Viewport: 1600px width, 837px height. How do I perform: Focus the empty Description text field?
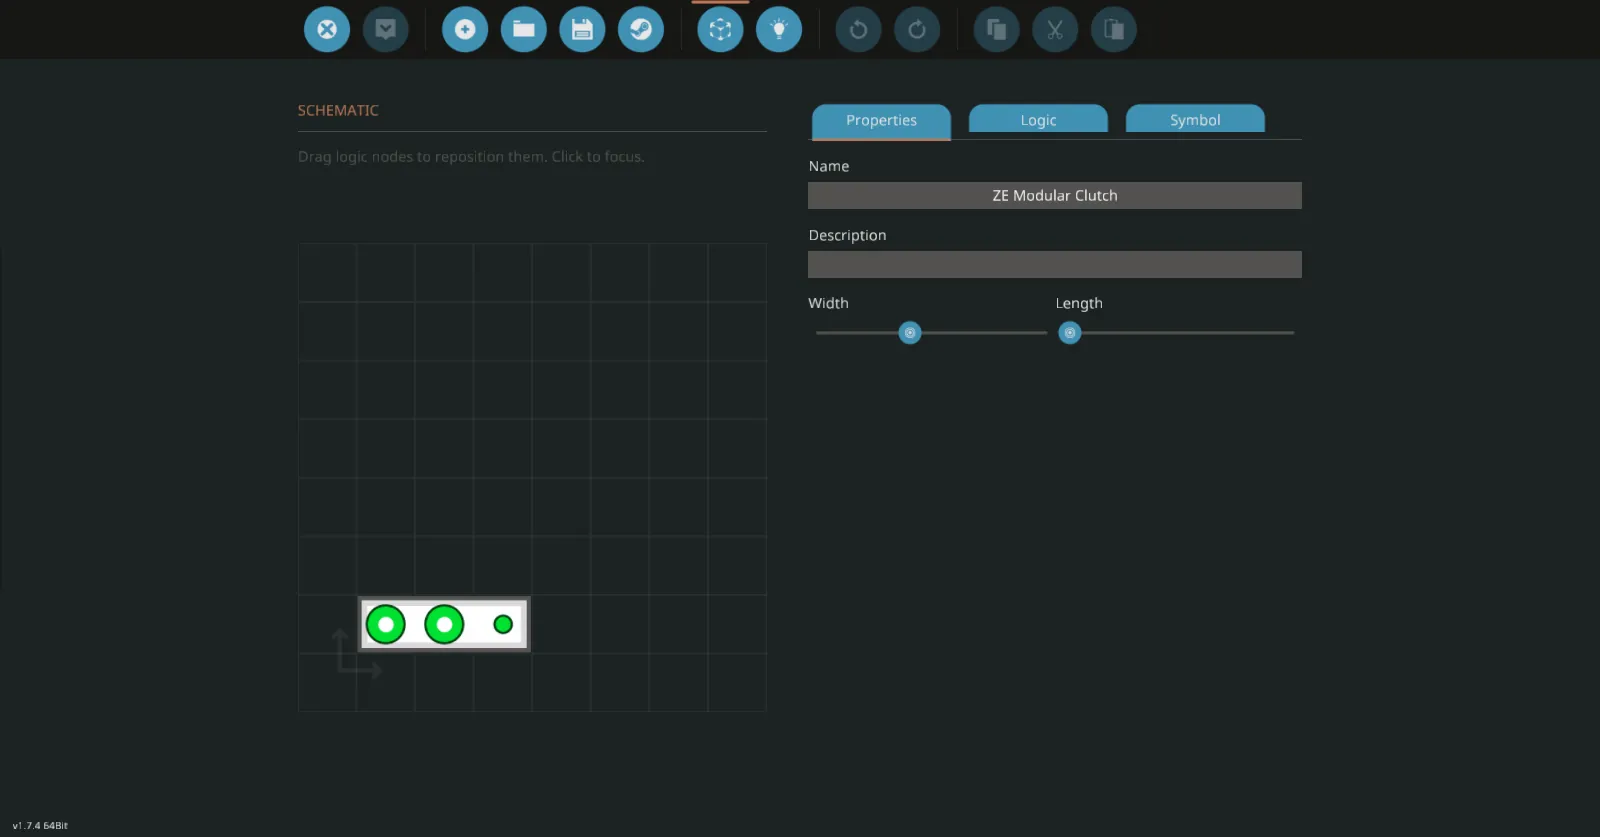[x=1054, y=265]
